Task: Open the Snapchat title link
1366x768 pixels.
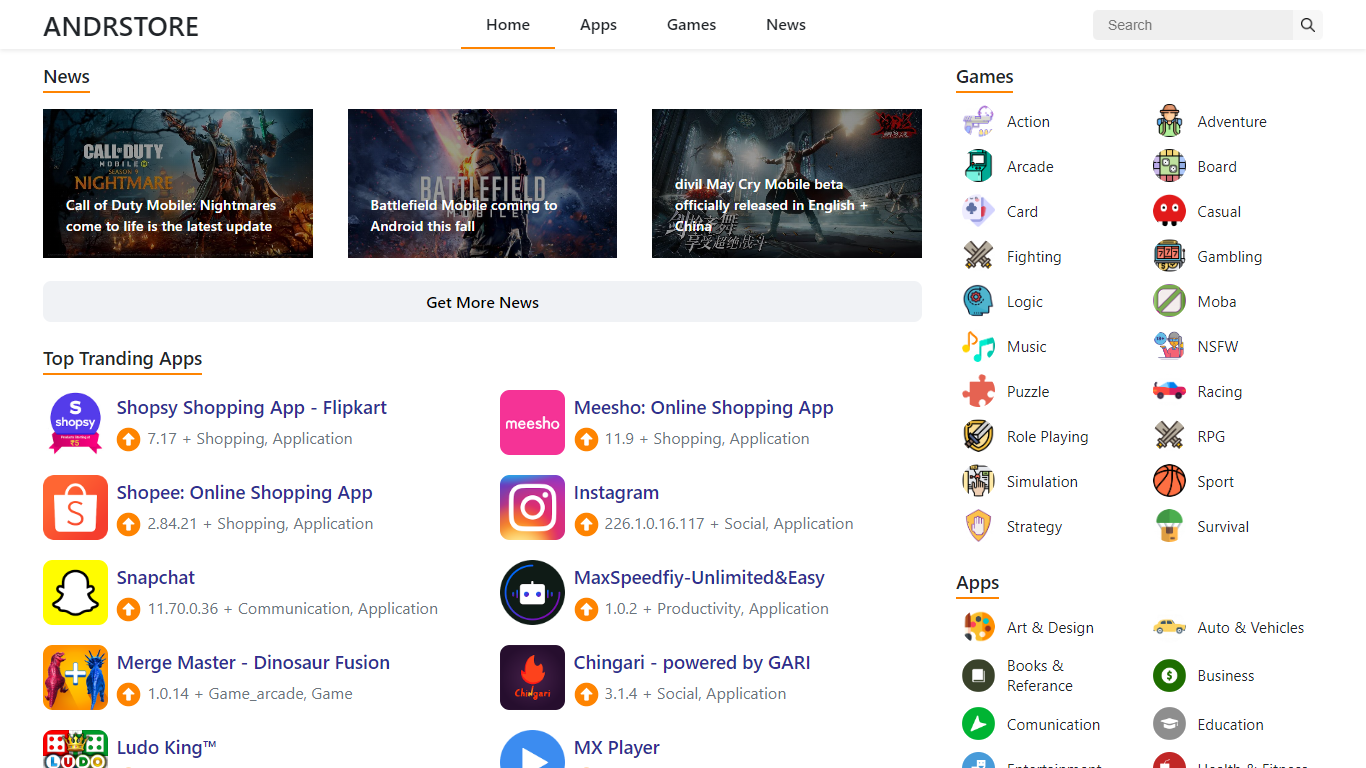Action: coord(156,577)
